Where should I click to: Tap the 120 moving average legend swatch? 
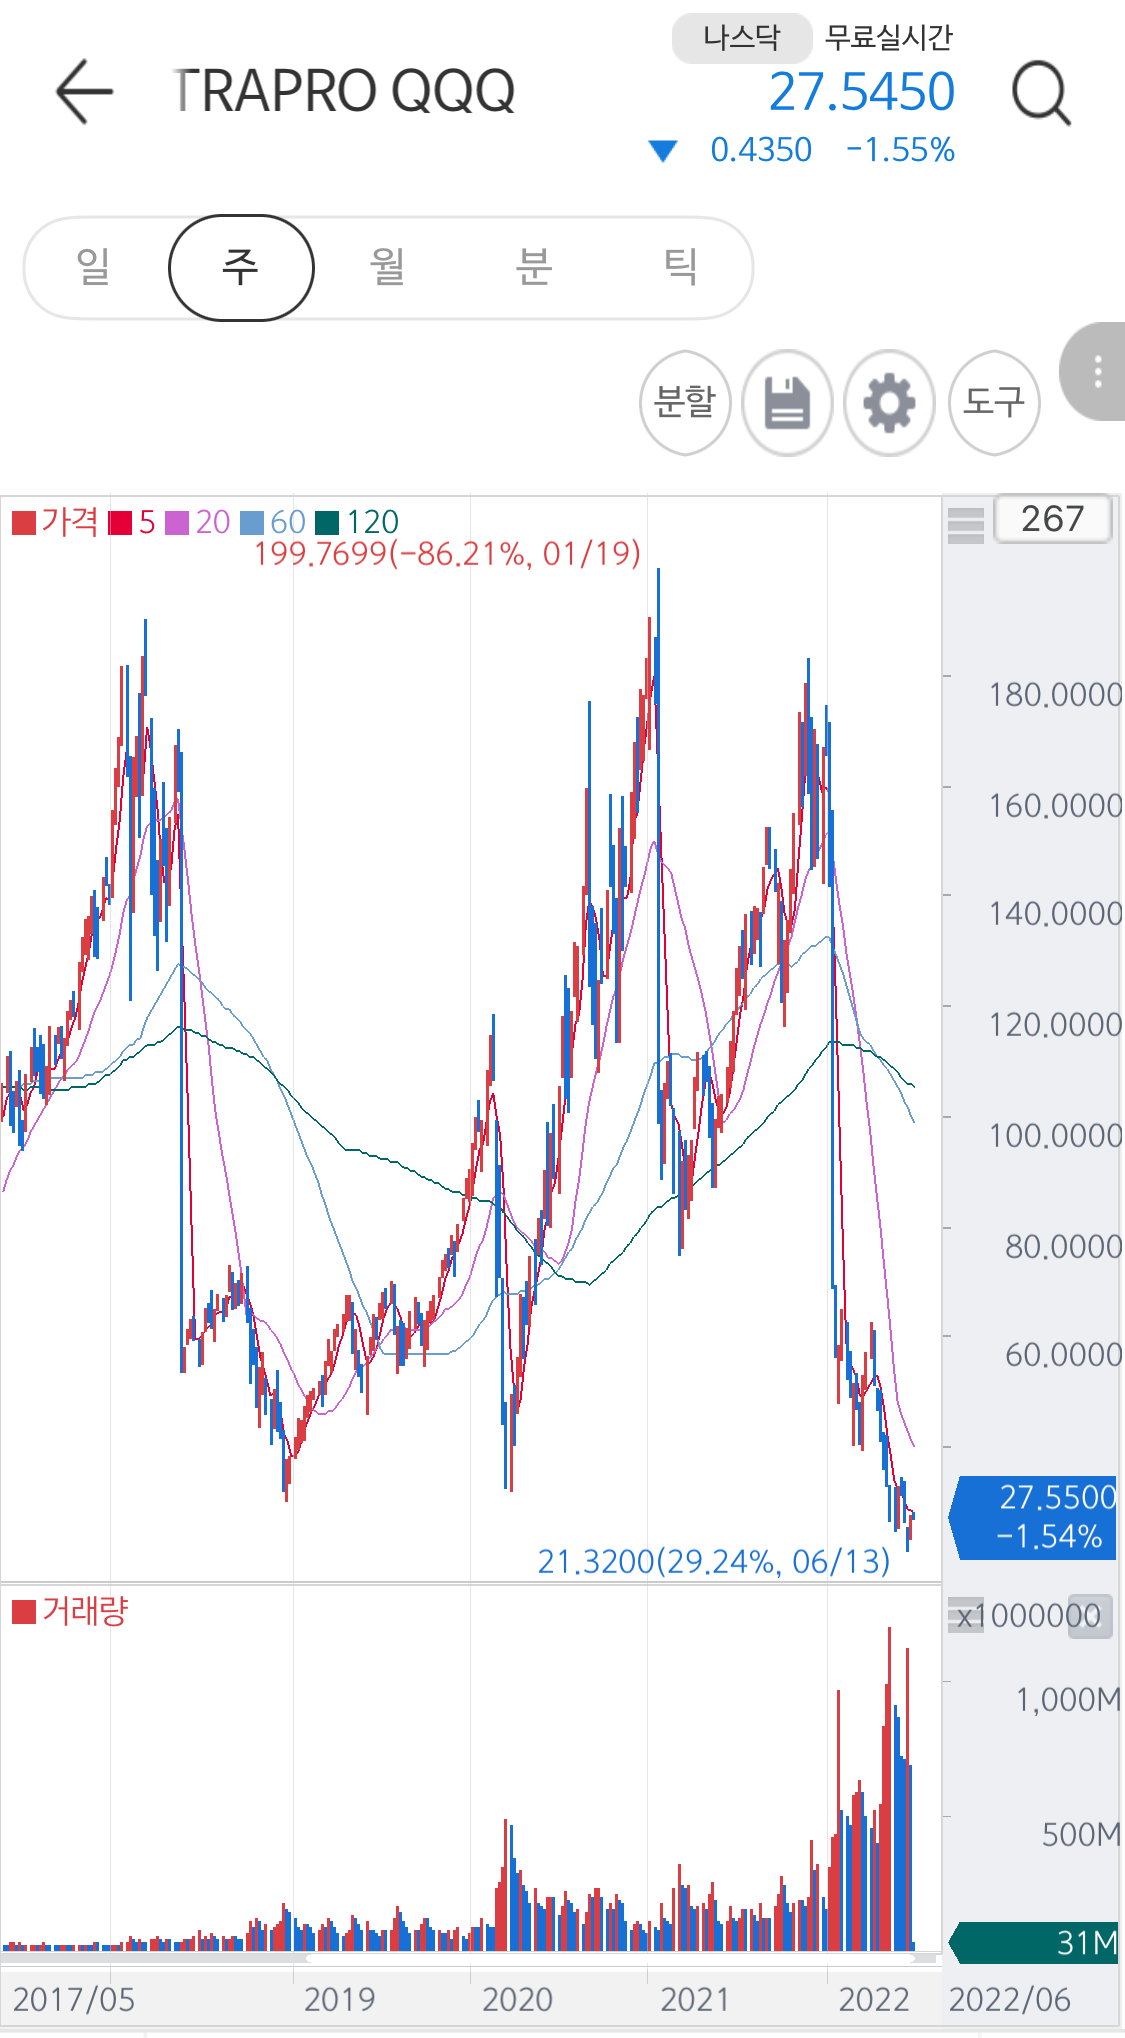point(327,523)
